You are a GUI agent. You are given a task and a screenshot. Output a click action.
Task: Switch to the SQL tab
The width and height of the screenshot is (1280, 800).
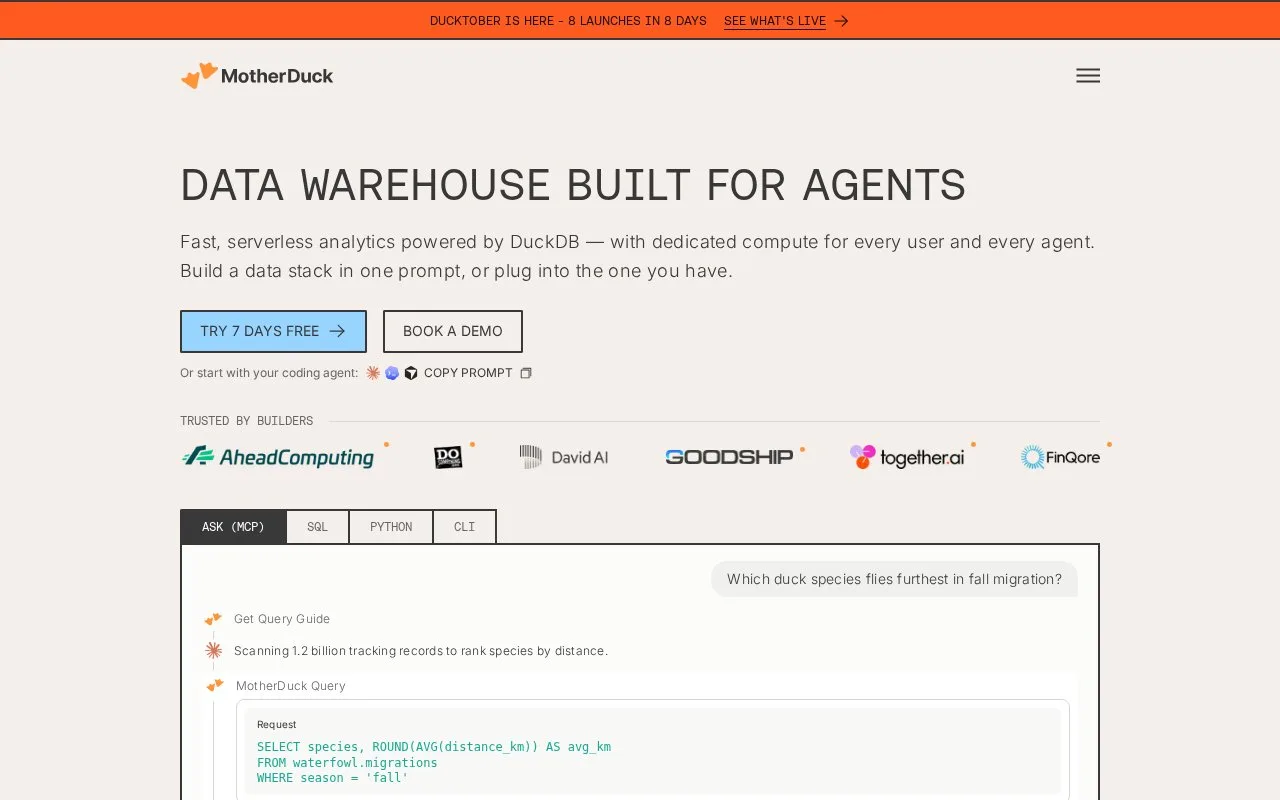[x=317, y=527]
